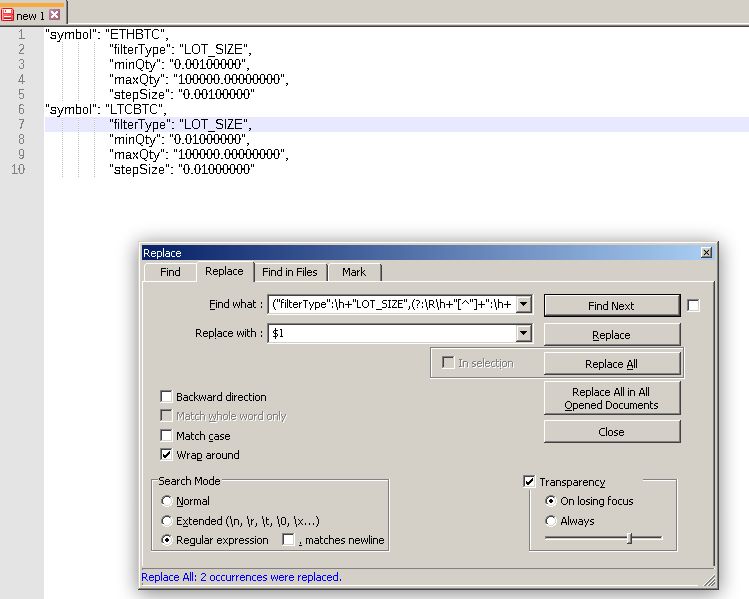Image resolution: width=749 pixels, height=599 pixels.
Task: Click Replace All in All Opened Documents
Action: (611, 398)
